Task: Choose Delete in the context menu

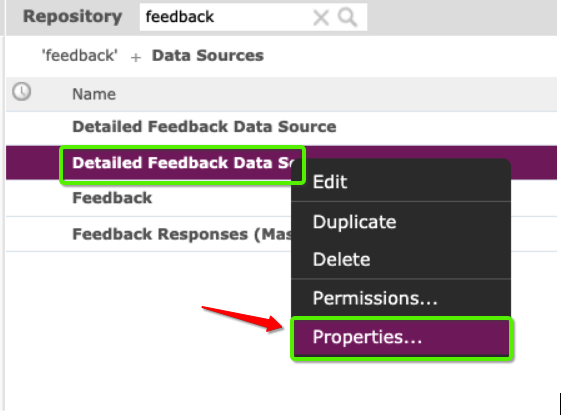Action: pos(401,259)
